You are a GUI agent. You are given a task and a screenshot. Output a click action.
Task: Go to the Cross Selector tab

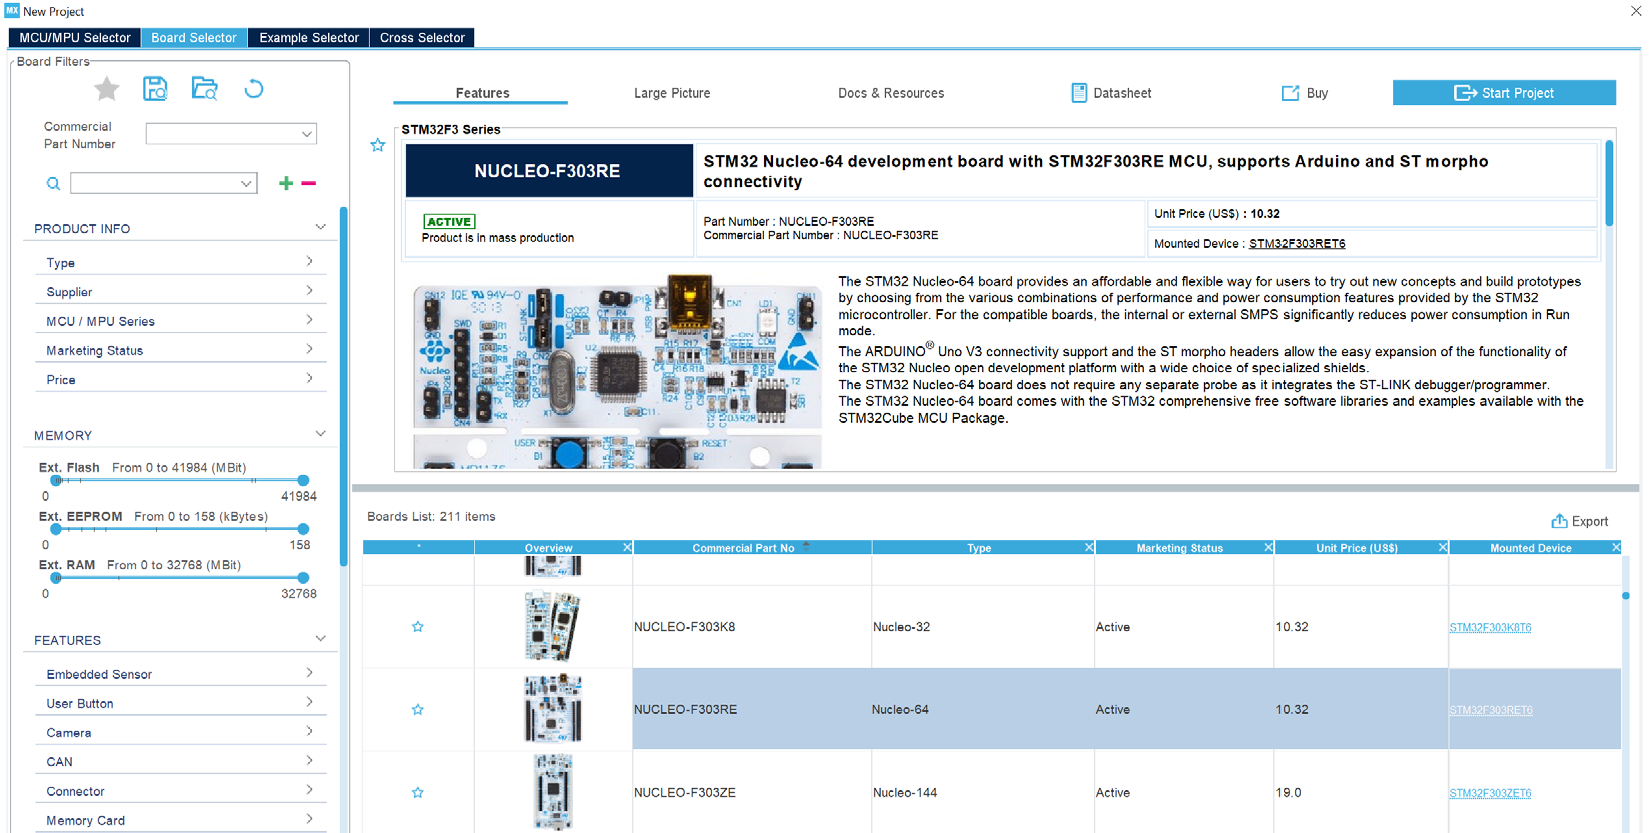[x=422, y=38]
